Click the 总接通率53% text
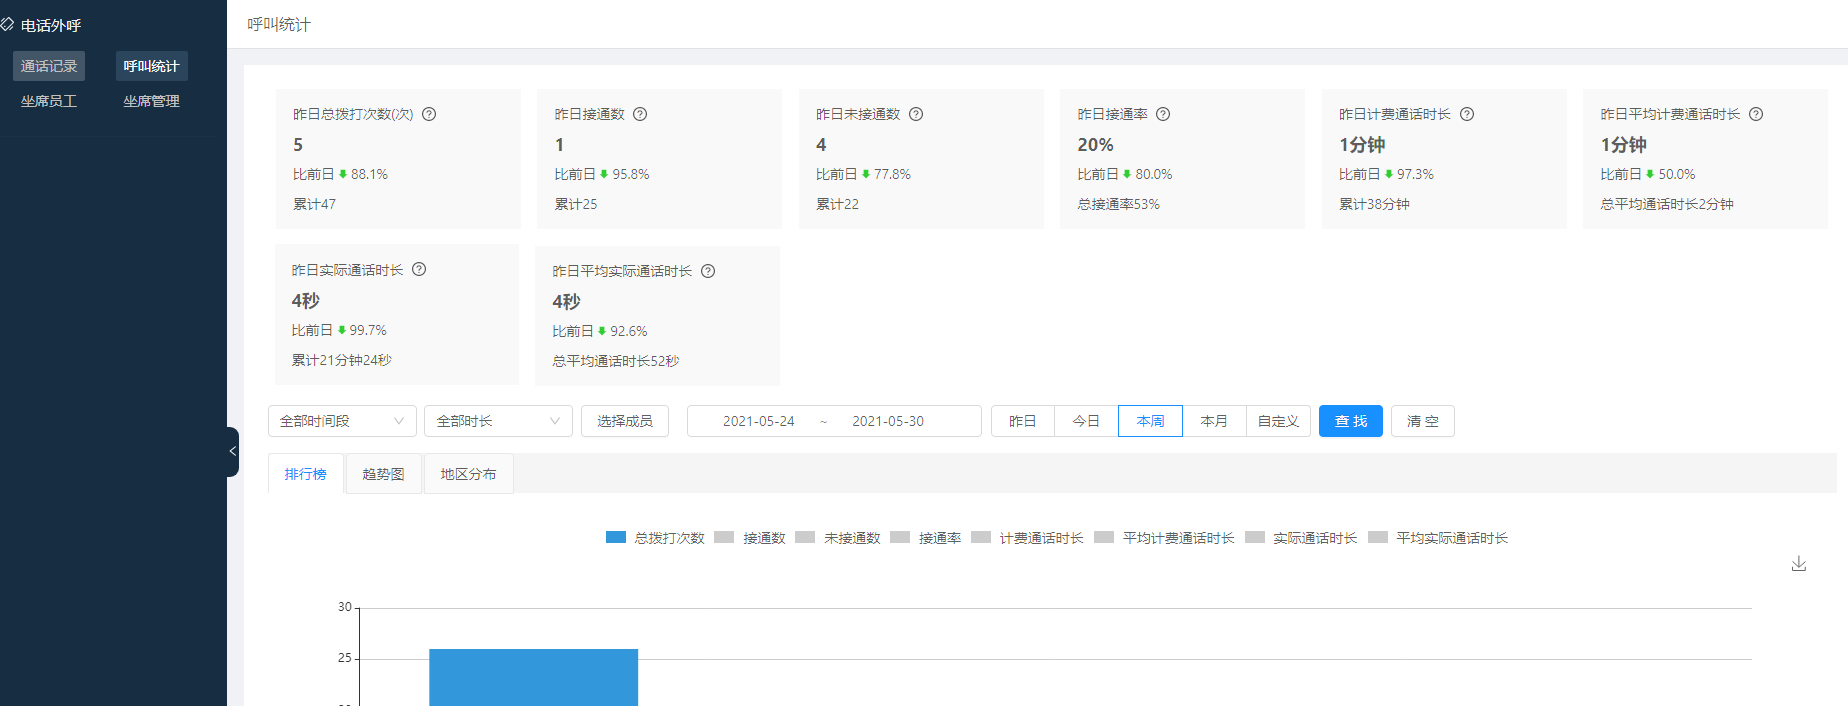This screenshot has height=706, width=1848. [x=1119, y=204]
